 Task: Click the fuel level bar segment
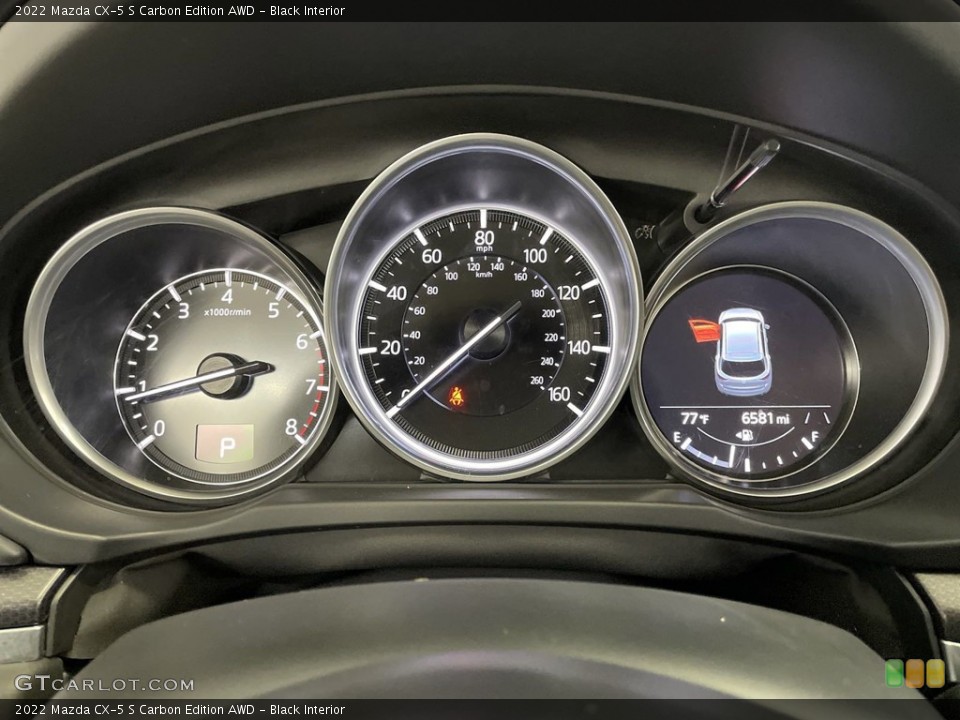(709, 455)
